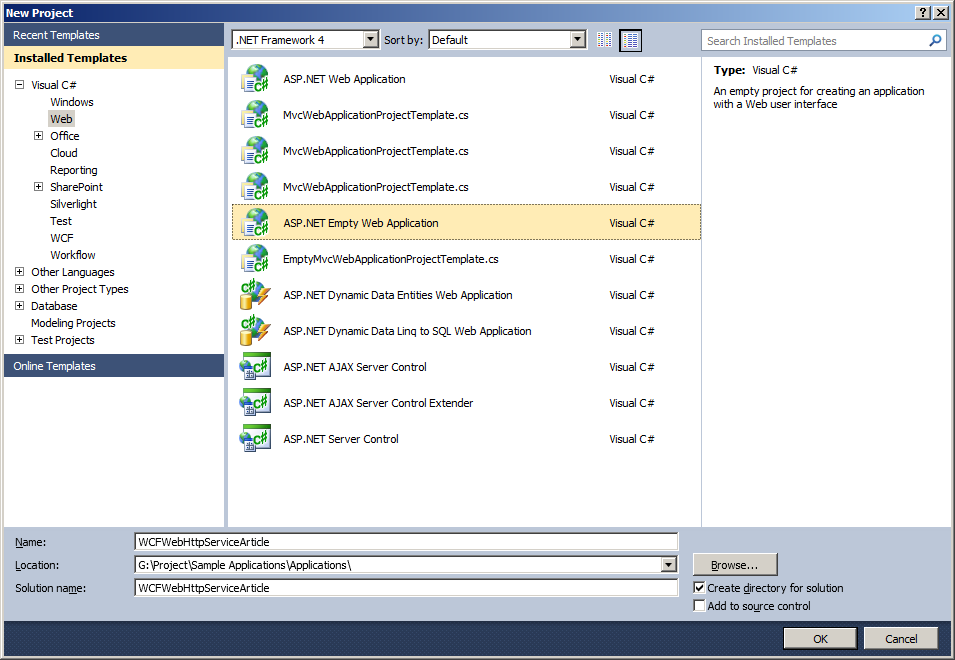
Task: Open the Online Templates section
Action: [114, 366]
